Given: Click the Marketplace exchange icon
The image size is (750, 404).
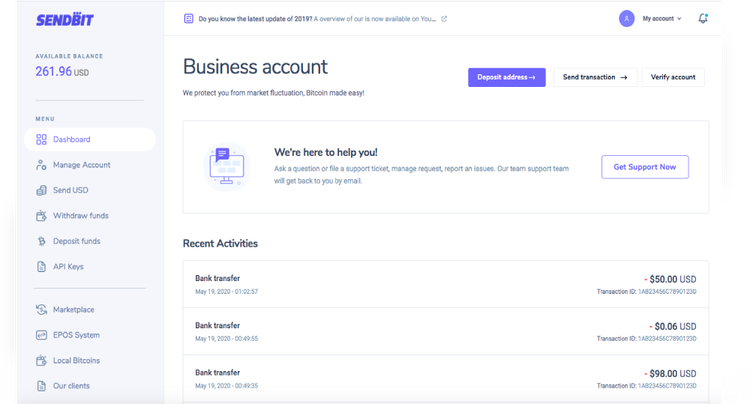Looking at the screenshot, I should [41, 309].
